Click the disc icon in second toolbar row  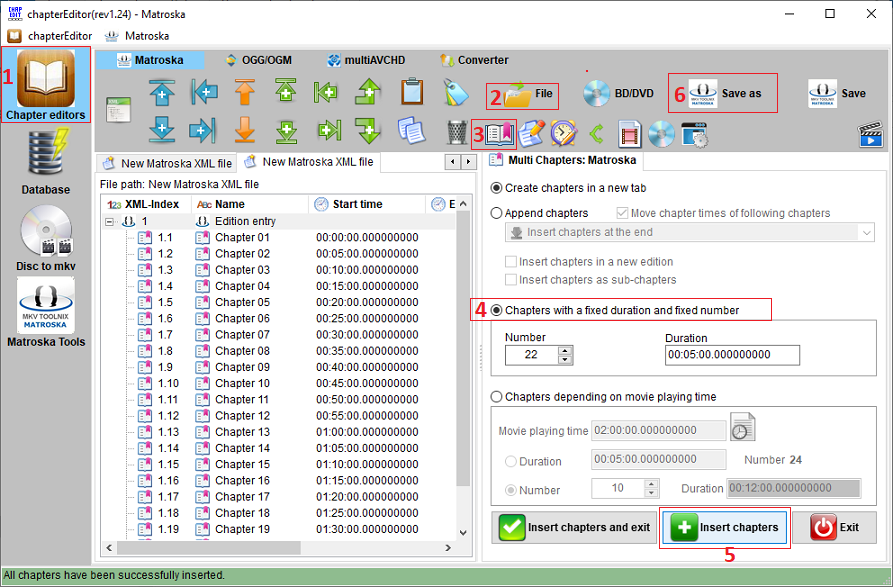click(661, 134)
